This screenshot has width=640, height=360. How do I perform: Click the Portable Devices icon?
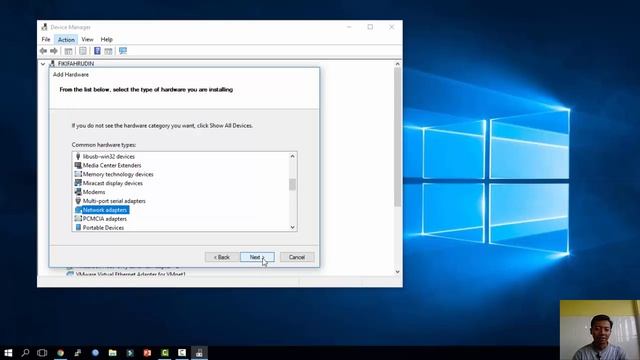tap(78, 227)
